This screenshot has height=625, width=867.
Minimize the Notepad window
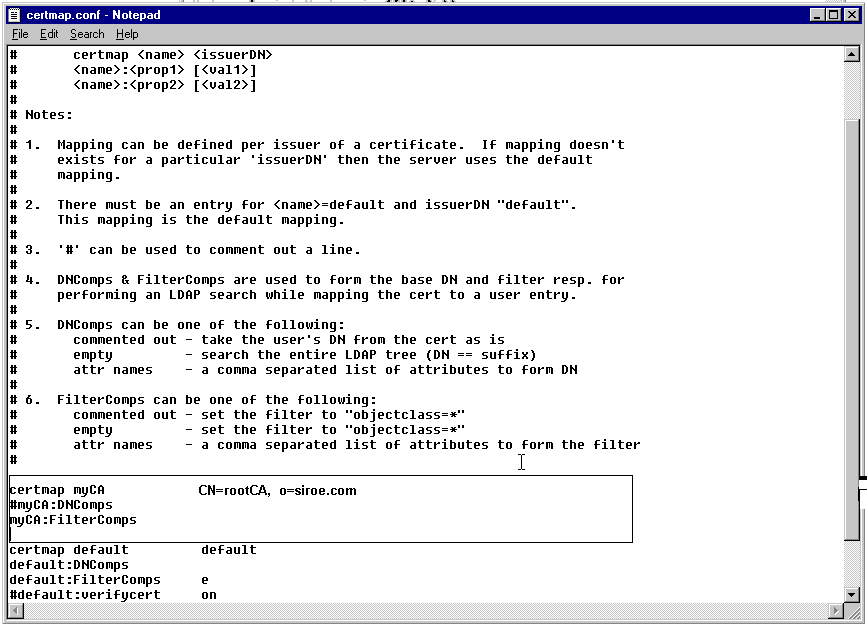817,15
